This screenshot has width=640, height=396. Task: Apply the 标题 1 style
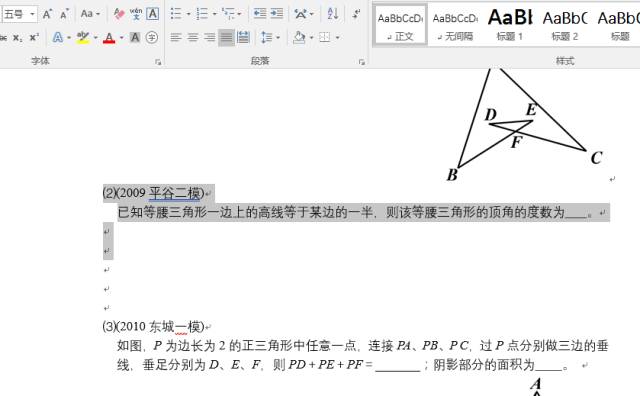point(510,25)
